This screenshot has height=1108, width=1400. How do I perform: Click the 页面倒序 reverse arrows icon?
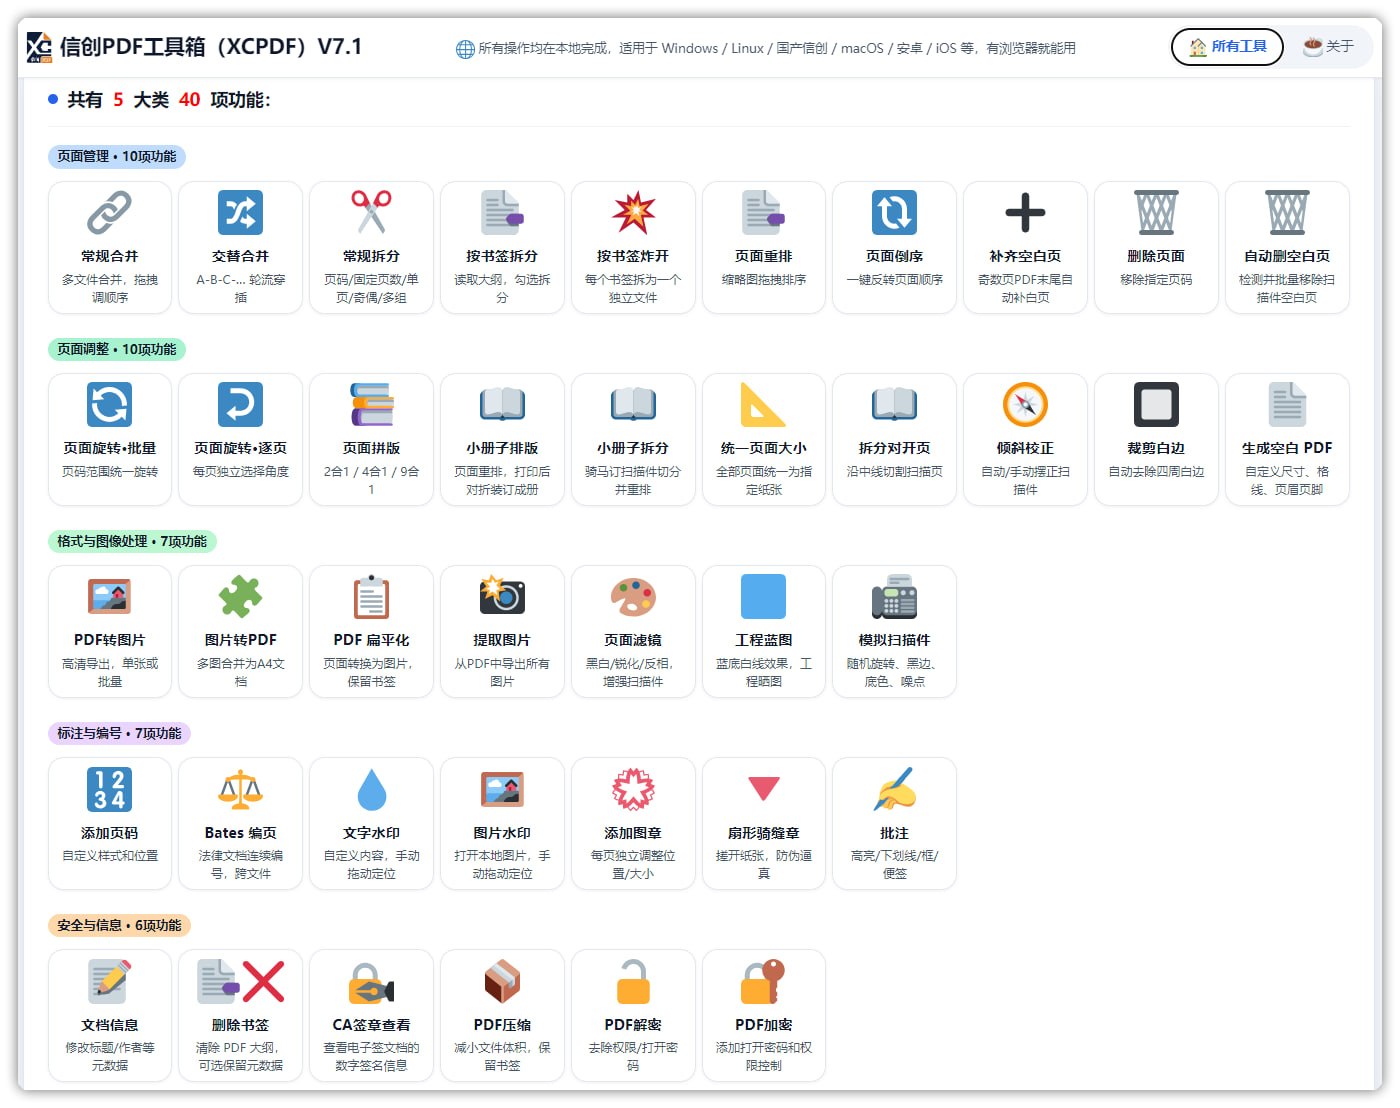pos(894,213)
